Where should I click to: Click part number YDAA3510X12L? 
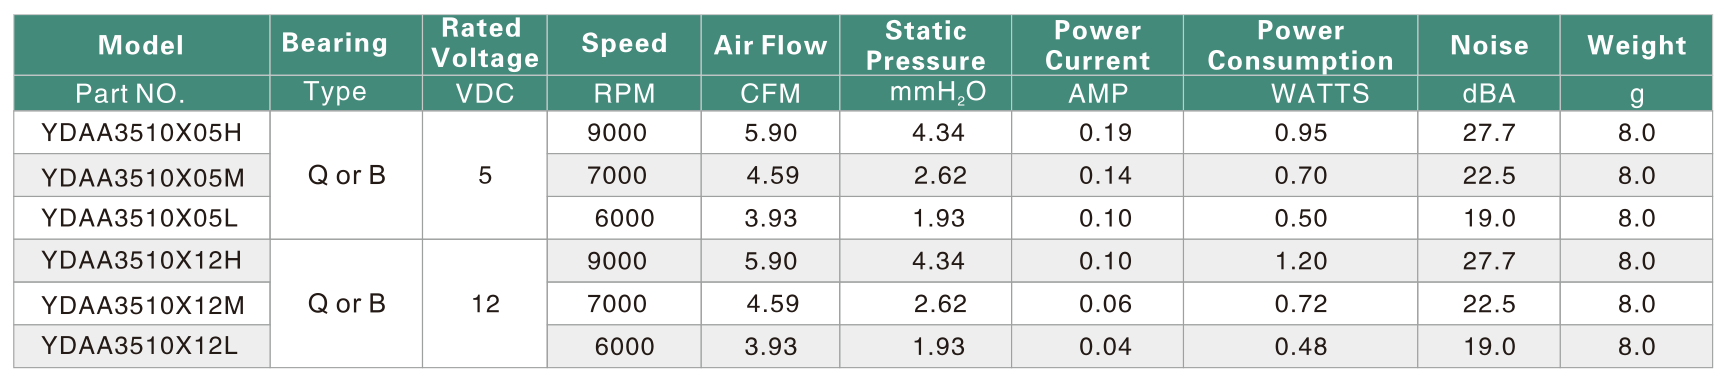(x=139, y=346)
